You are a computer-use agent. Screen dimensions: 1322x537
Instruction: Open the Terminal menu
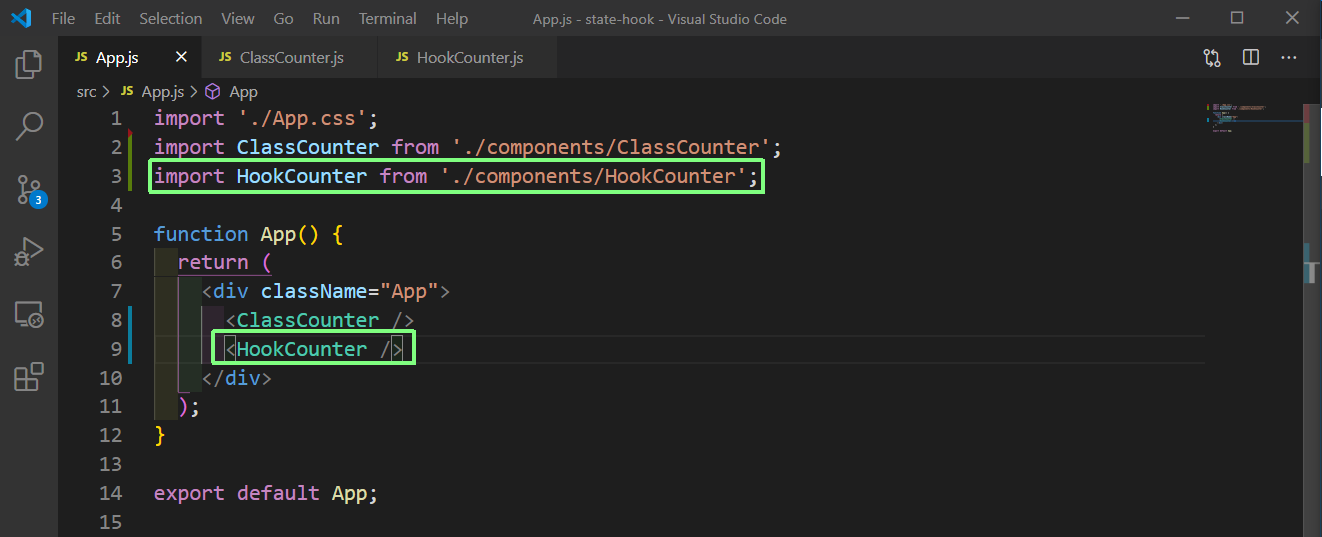(388, 19)
